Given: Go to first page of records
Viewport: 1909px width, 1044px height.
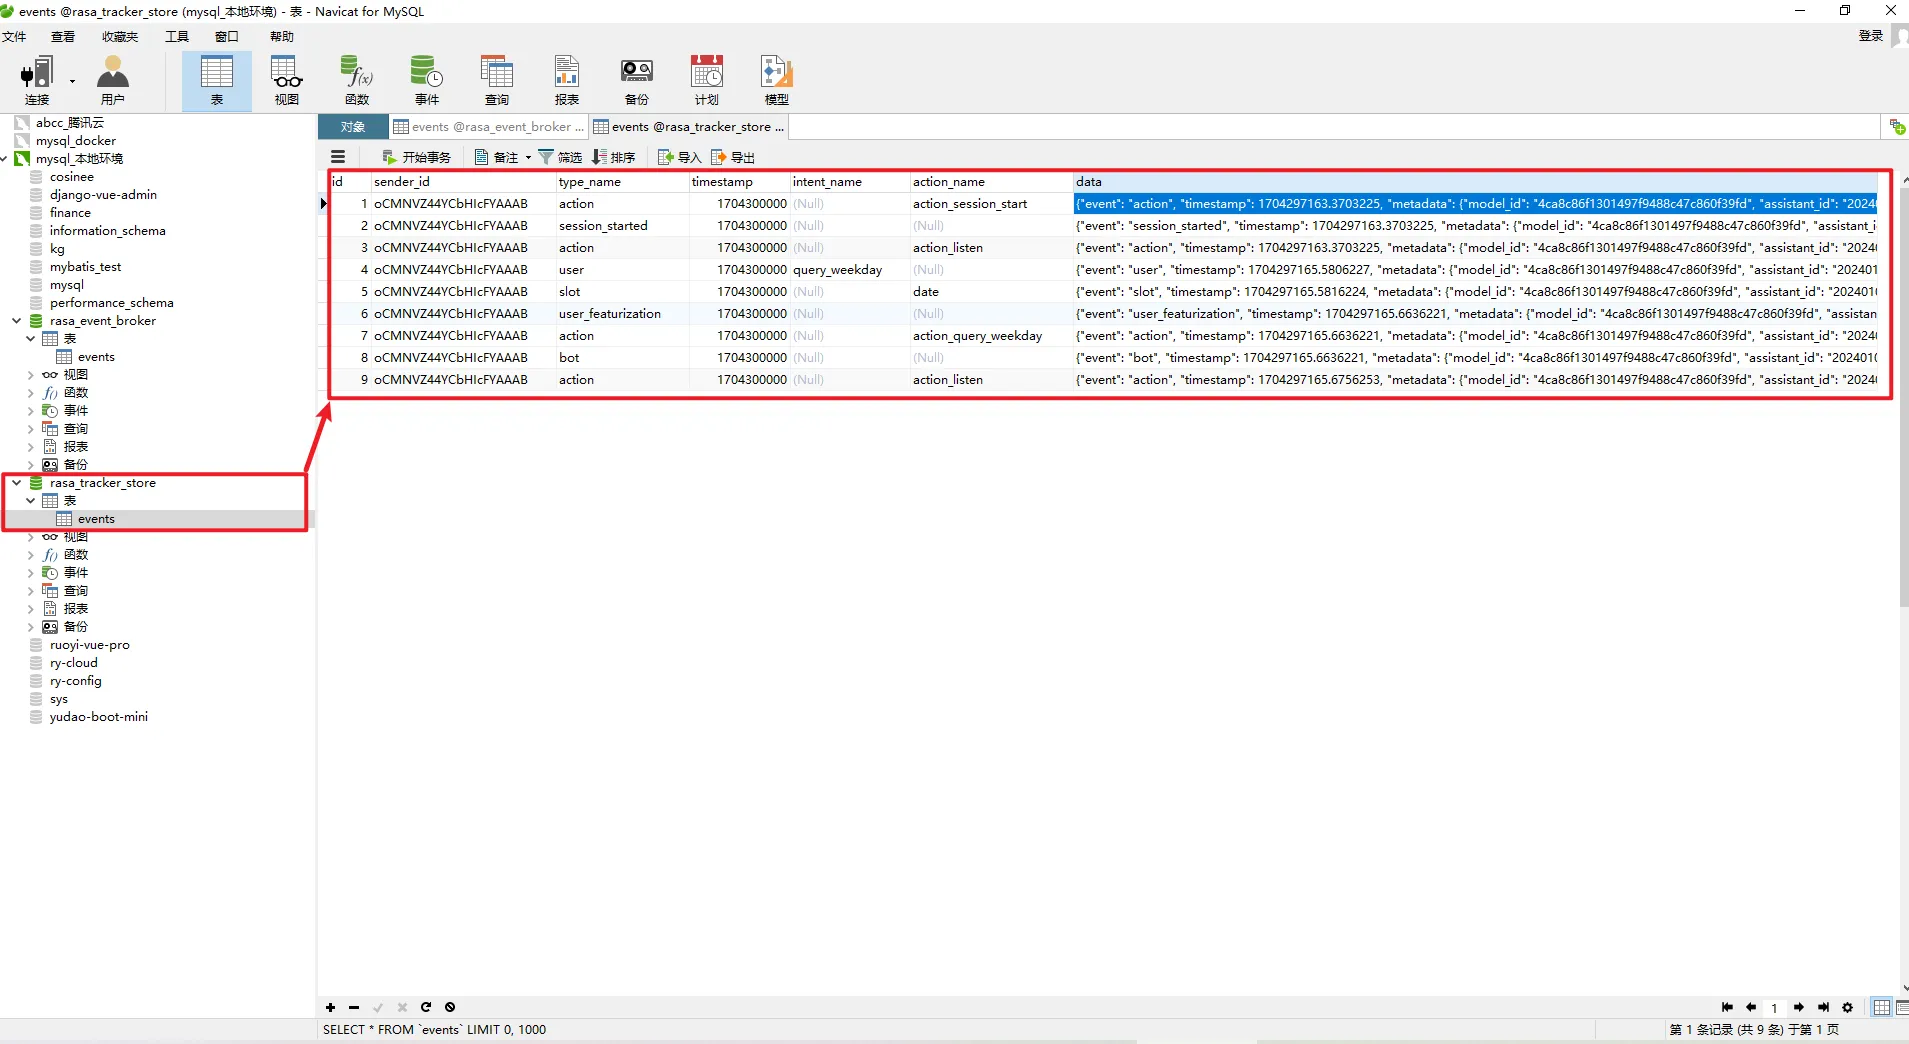Looking at the screenshot, I should tap(1727, 1007).
